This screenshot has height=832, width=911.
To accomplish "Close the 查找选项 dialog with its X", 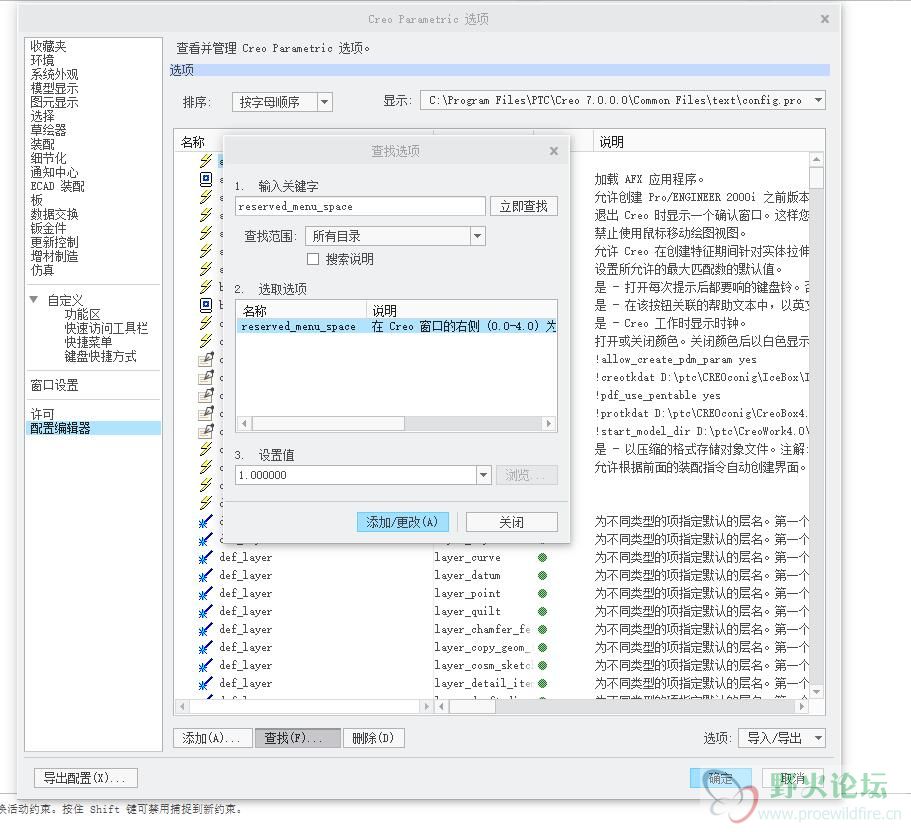I will tap(554, 151).
